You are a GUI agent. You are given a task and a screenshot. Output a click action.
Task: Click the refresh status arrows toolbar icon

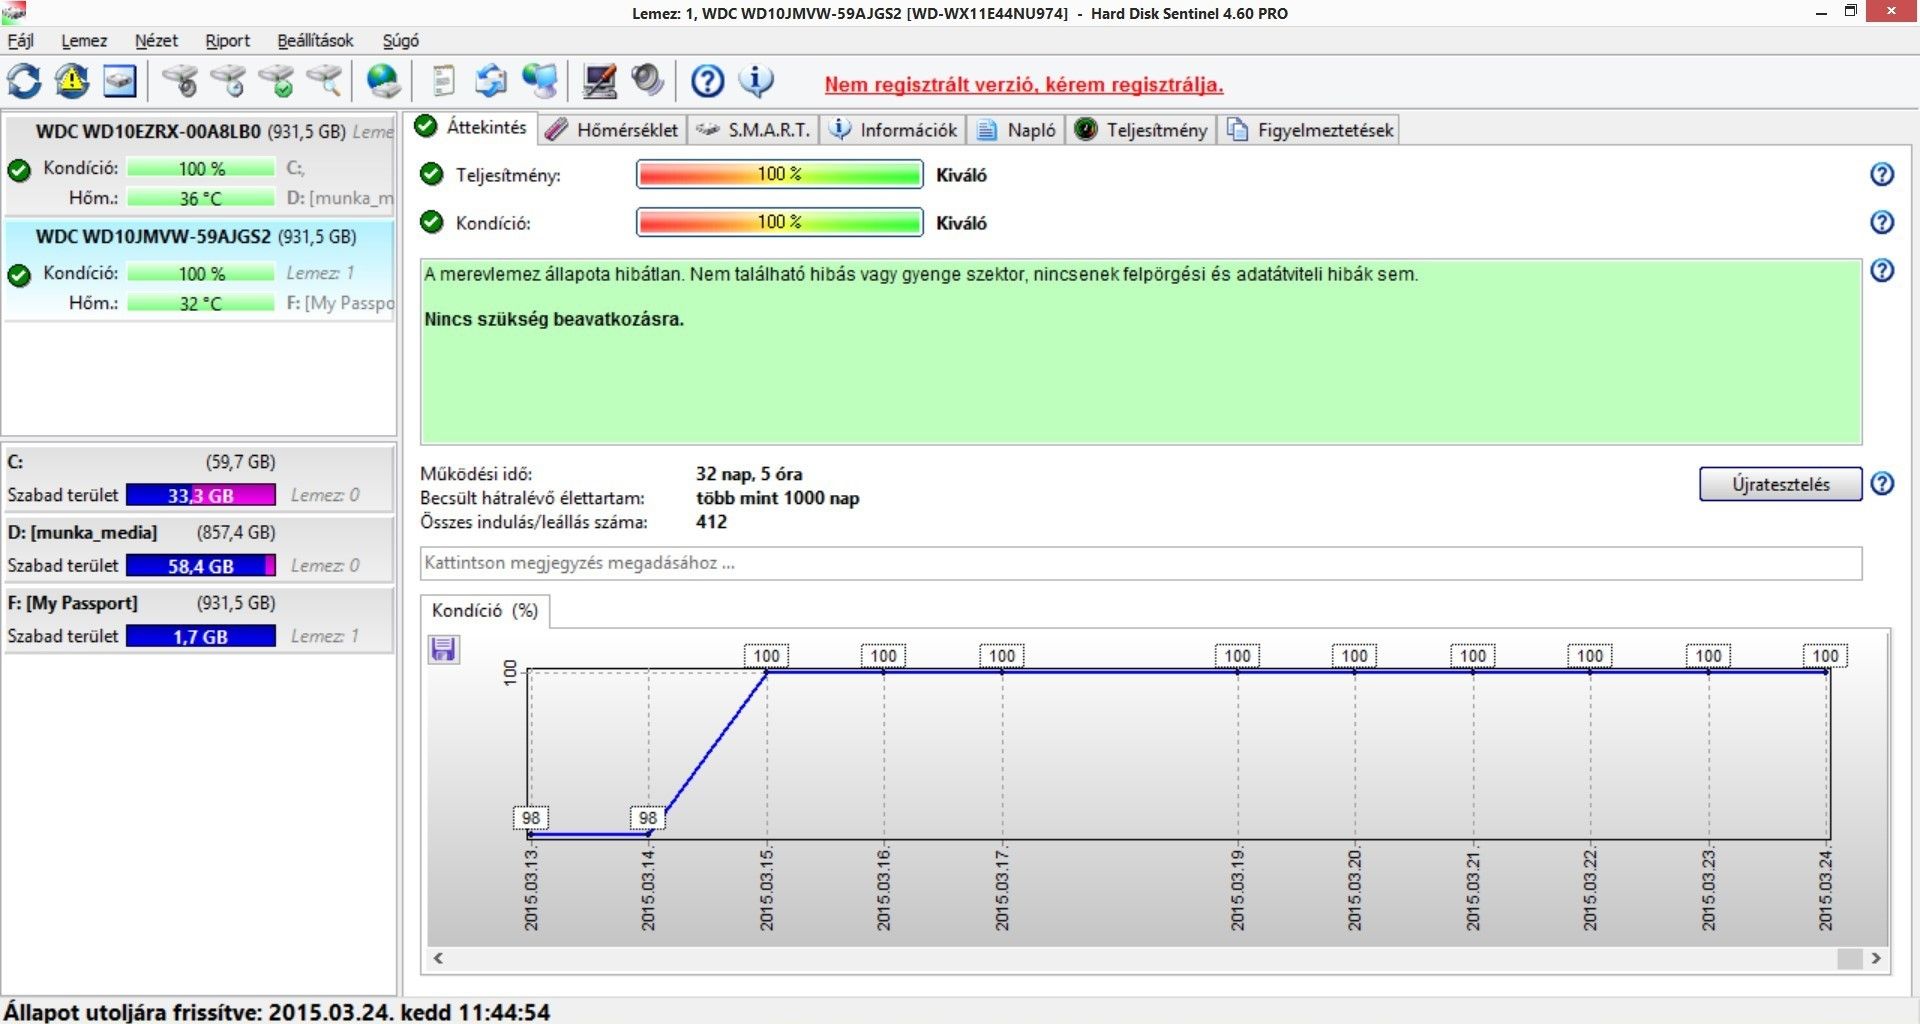24,81
